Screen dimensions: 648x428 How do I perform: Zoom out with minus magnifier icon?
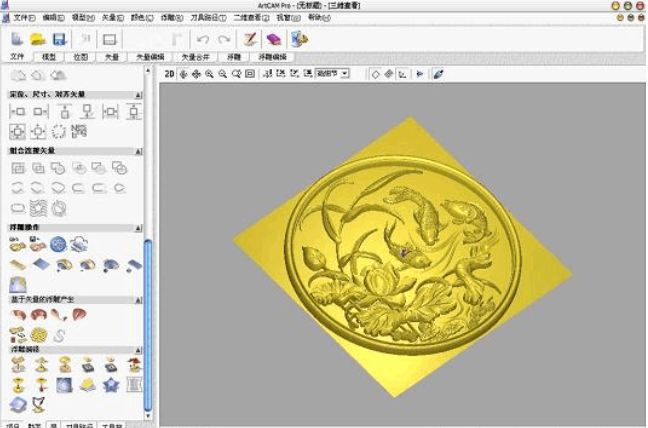(x=223, y=74)
